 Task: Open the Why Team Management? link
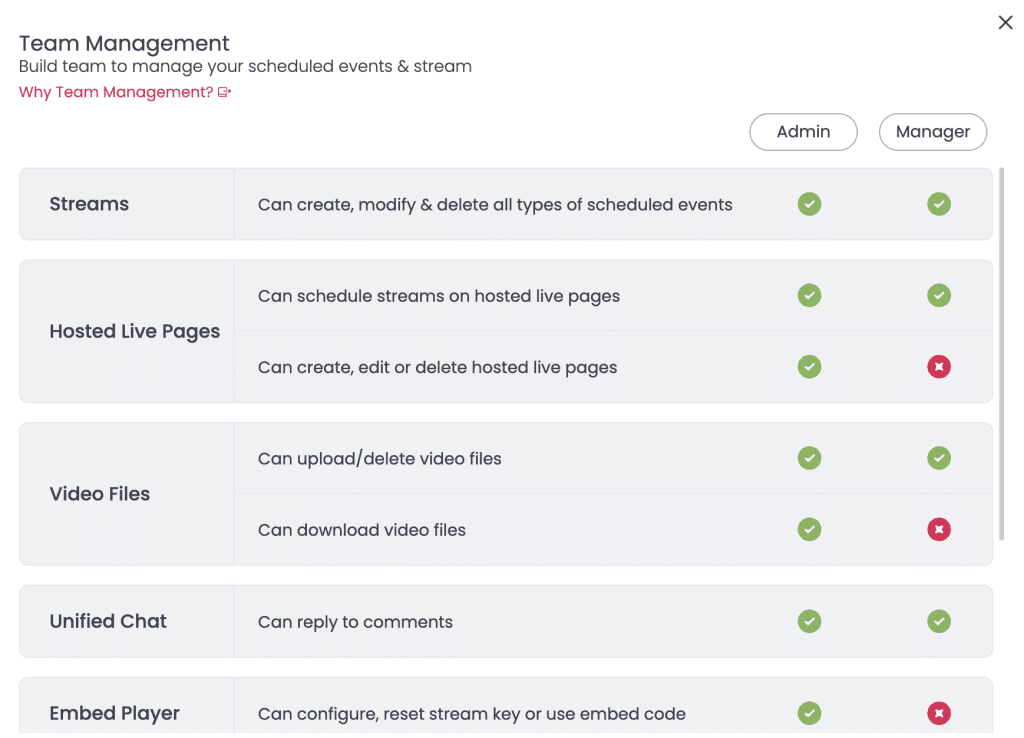[x=125, y=92]
